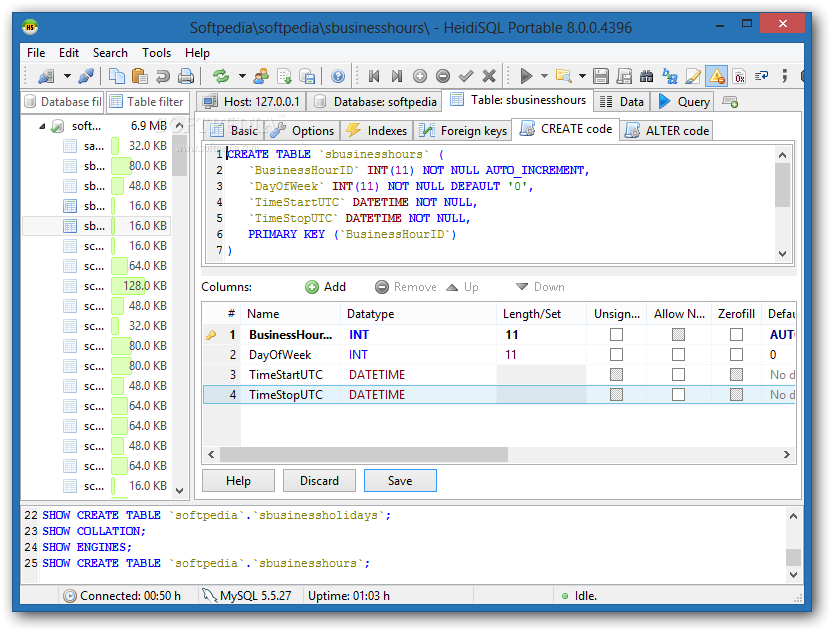Image resolution: width=832 pixels, height=632 pixels.
Task: Toggle Zerofill checkbox for BusinessHourID row
Action: 736,335
